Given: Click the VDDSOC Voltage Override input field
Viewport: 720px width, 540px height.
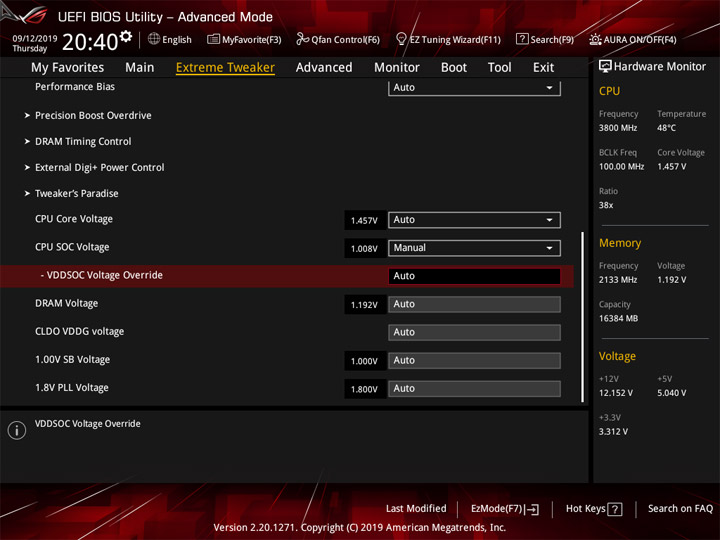Looking at the screenshot, I should (474, 276).
